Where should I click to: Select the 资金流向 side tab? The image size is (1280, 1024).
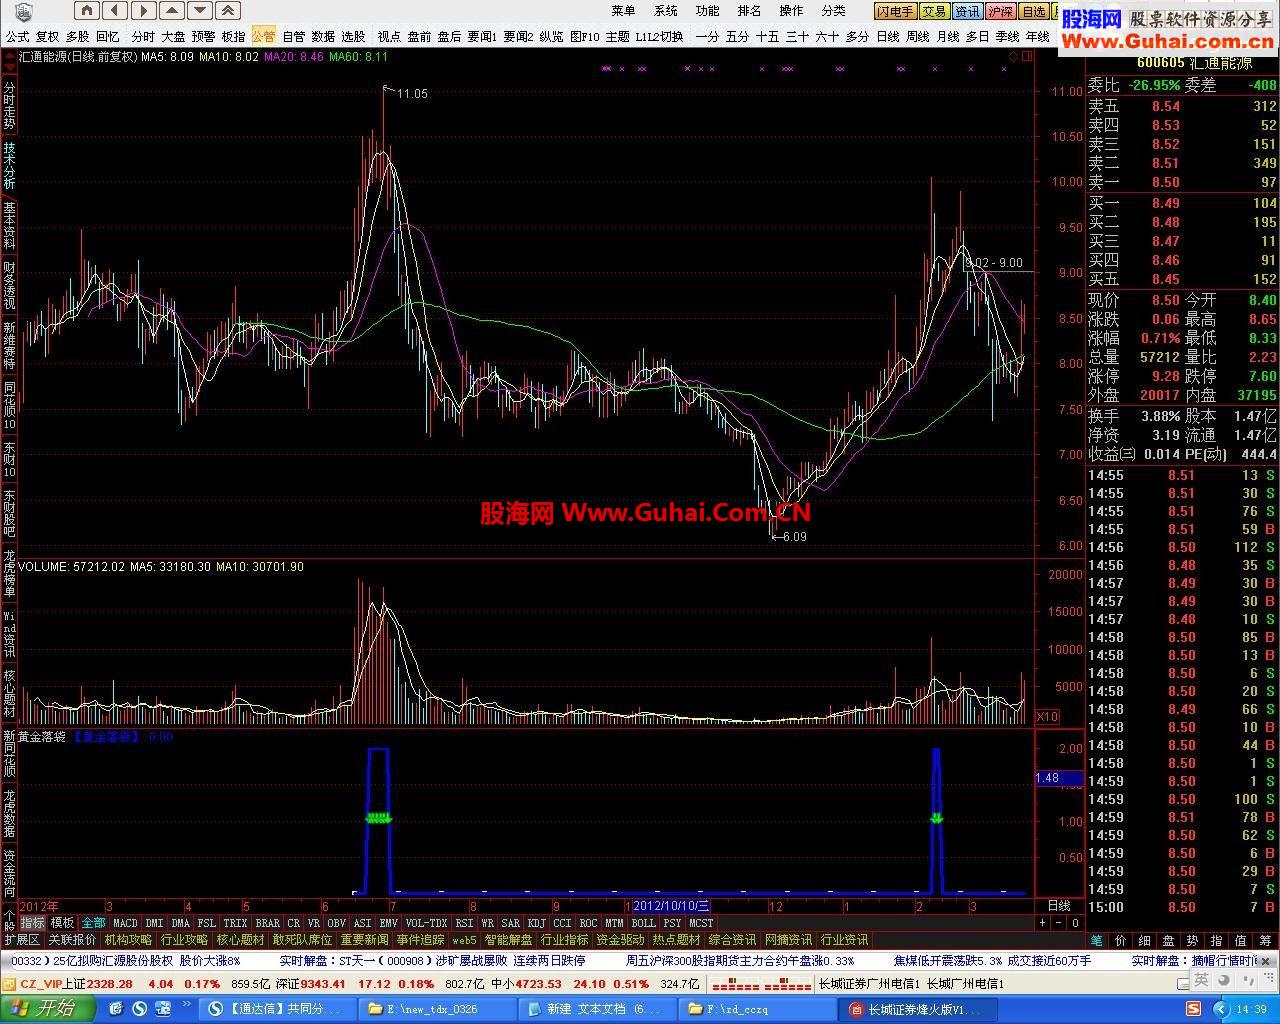tap(9, 875)
